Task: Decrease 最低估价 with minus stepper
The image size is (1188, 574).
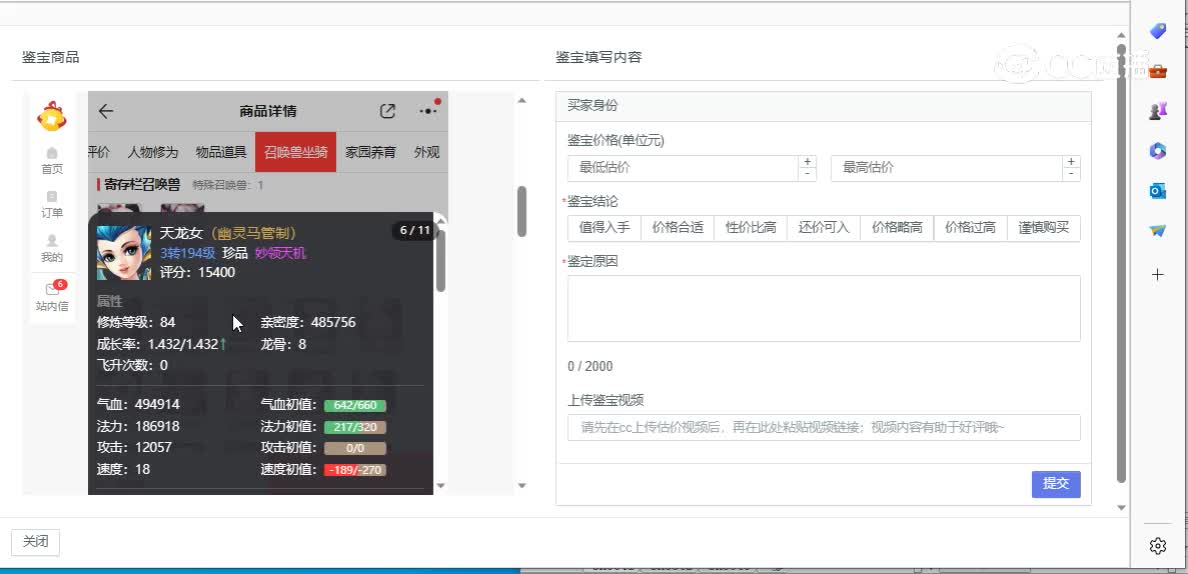Action: (807, 175)
